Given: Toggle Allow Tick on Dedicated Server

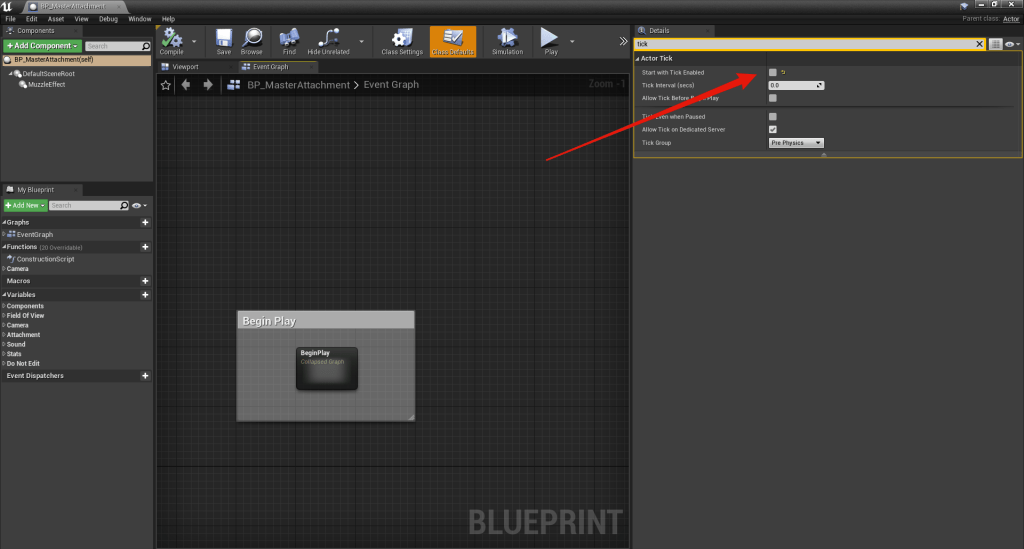Looking at the screenshot, I should (773, 129).
